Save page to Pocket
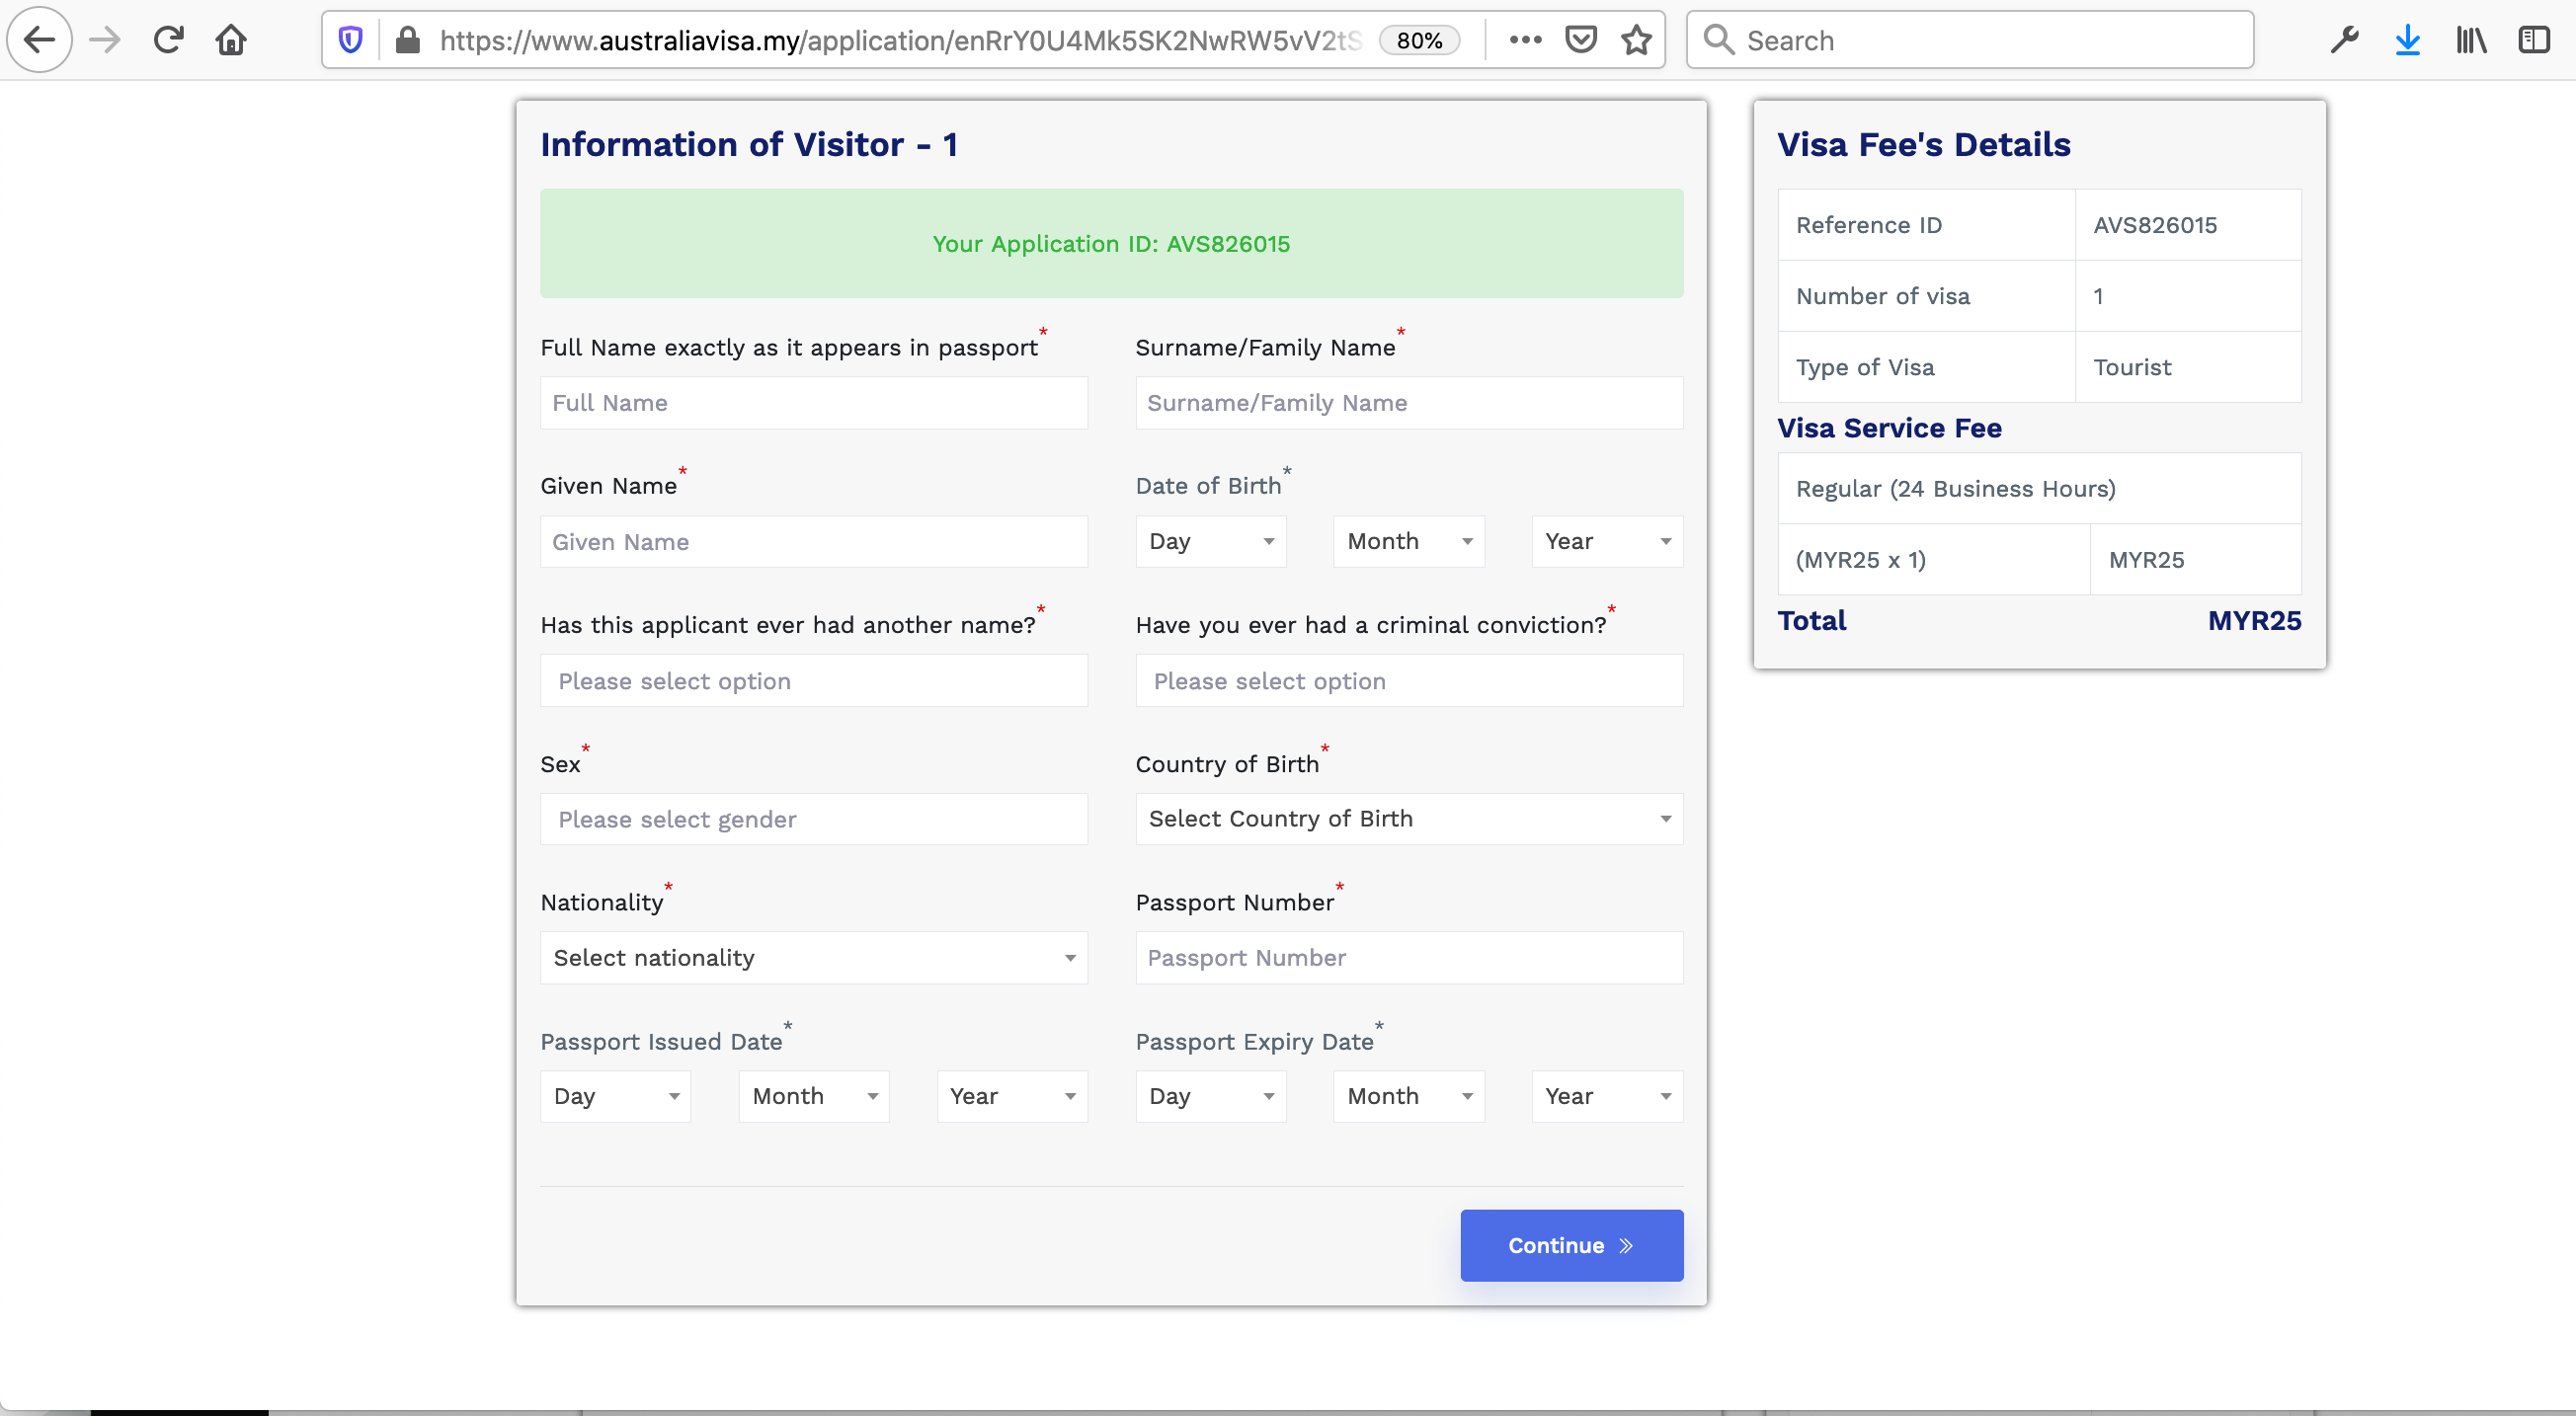The height and width of the screenshot is (1416, 2576). 1581,40
